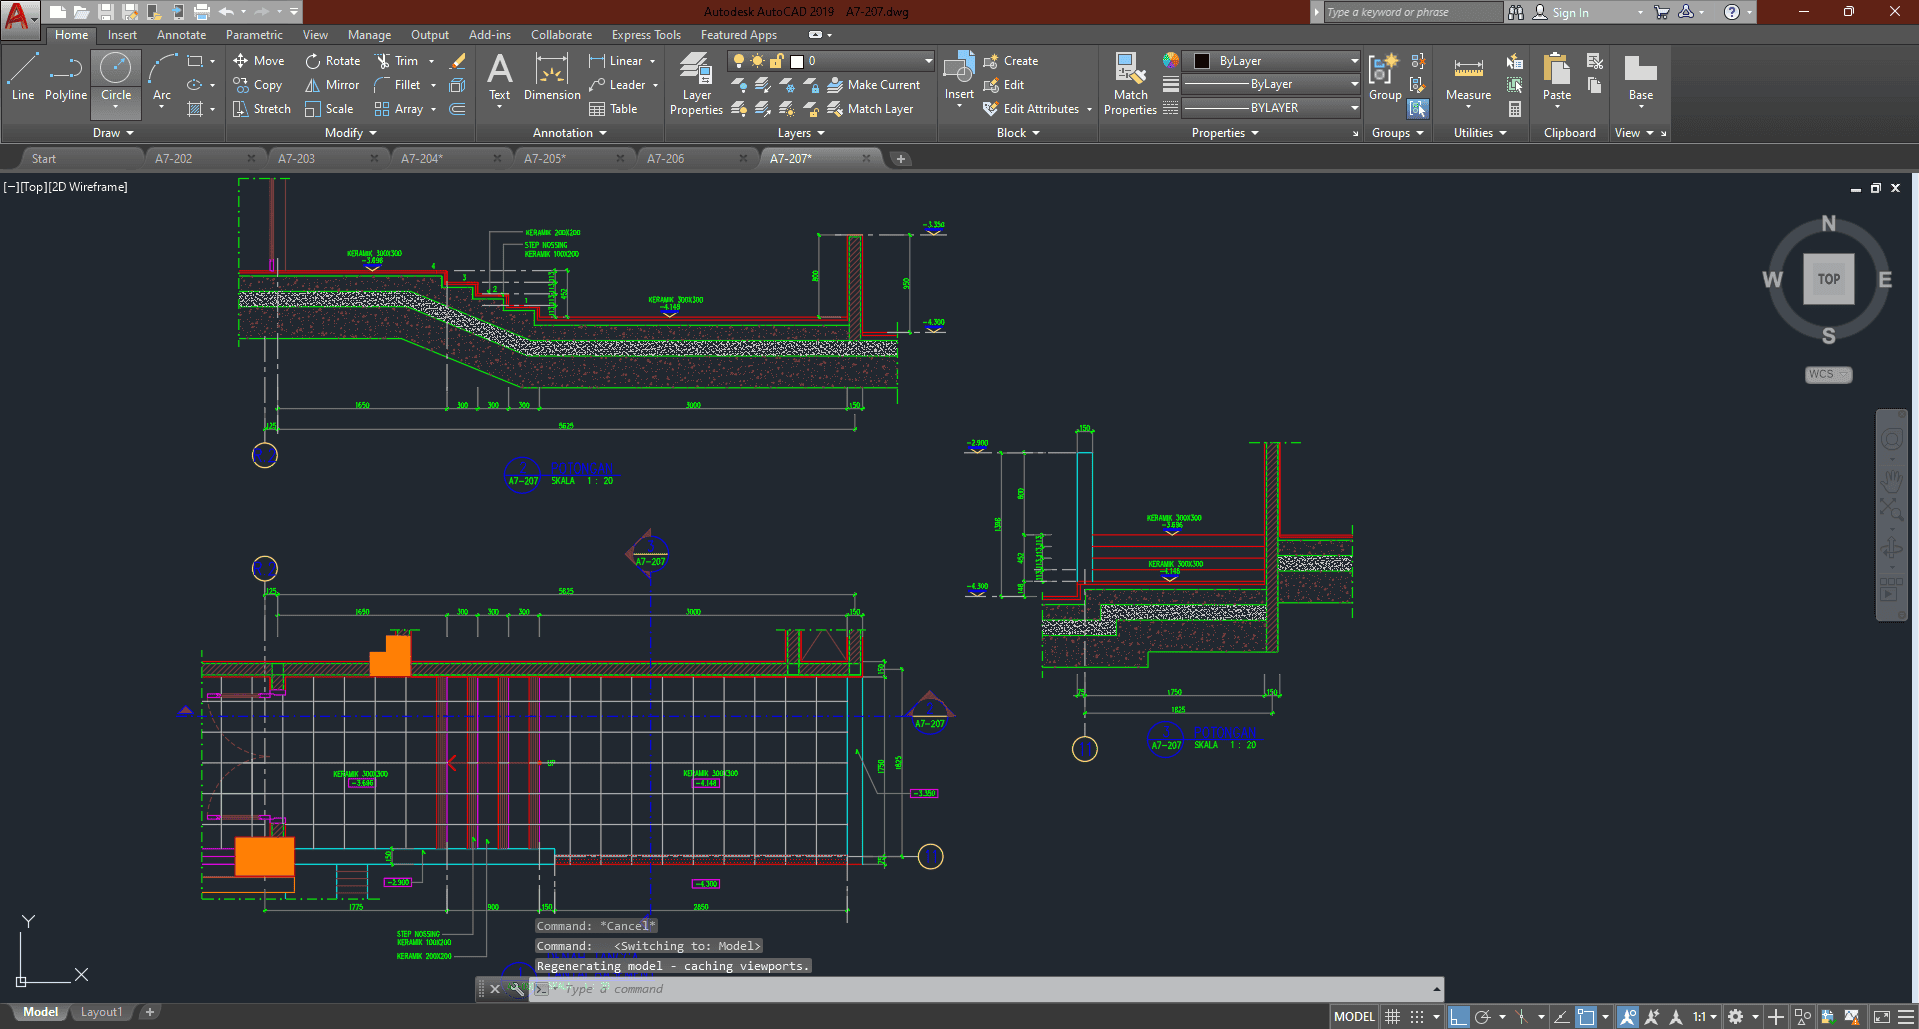Viewport: 1919px width, 1029px height.
Task: Toggle ortho mode in status bar
Action: click(x=1458, y=1017)
